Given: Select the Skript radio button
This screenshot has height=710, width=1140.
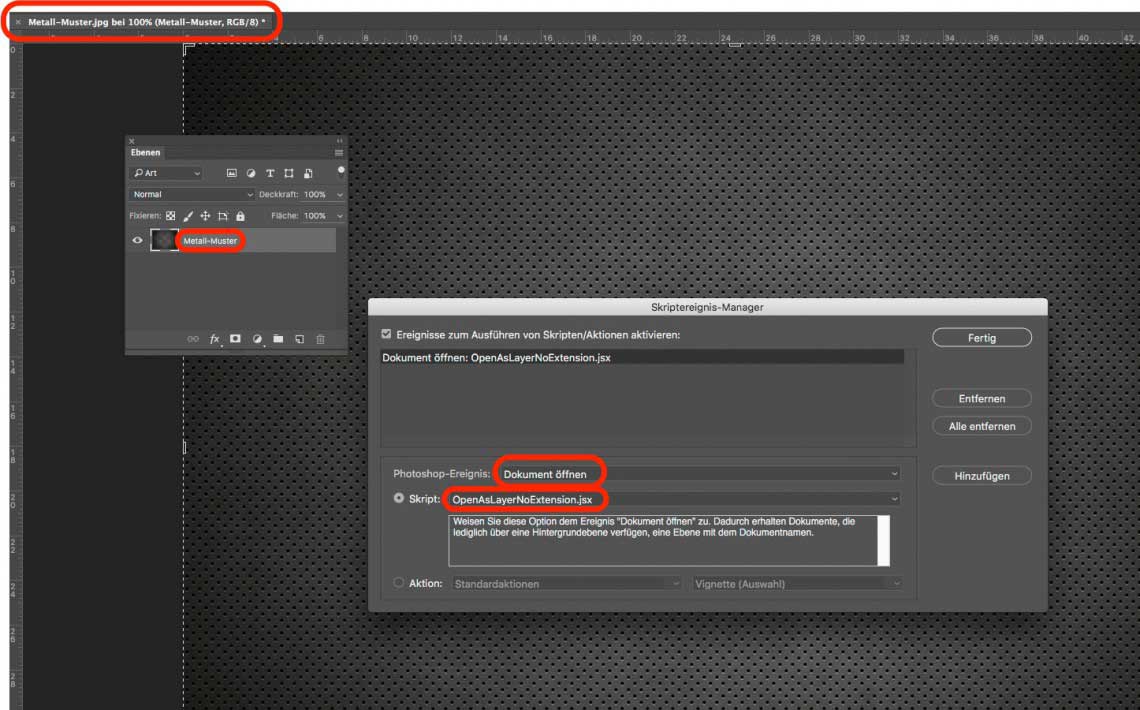Looking at the screenshot, I should coord(398,499).
